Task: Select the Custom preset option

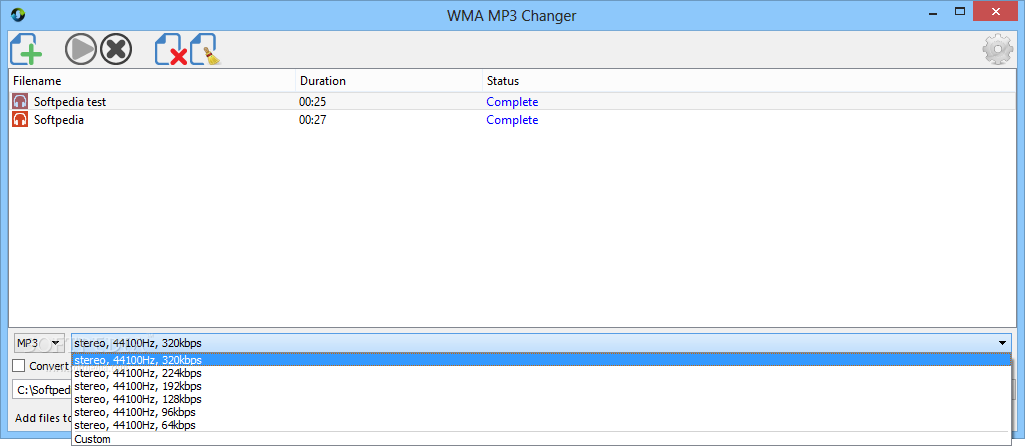Action: tap(541, 439)
